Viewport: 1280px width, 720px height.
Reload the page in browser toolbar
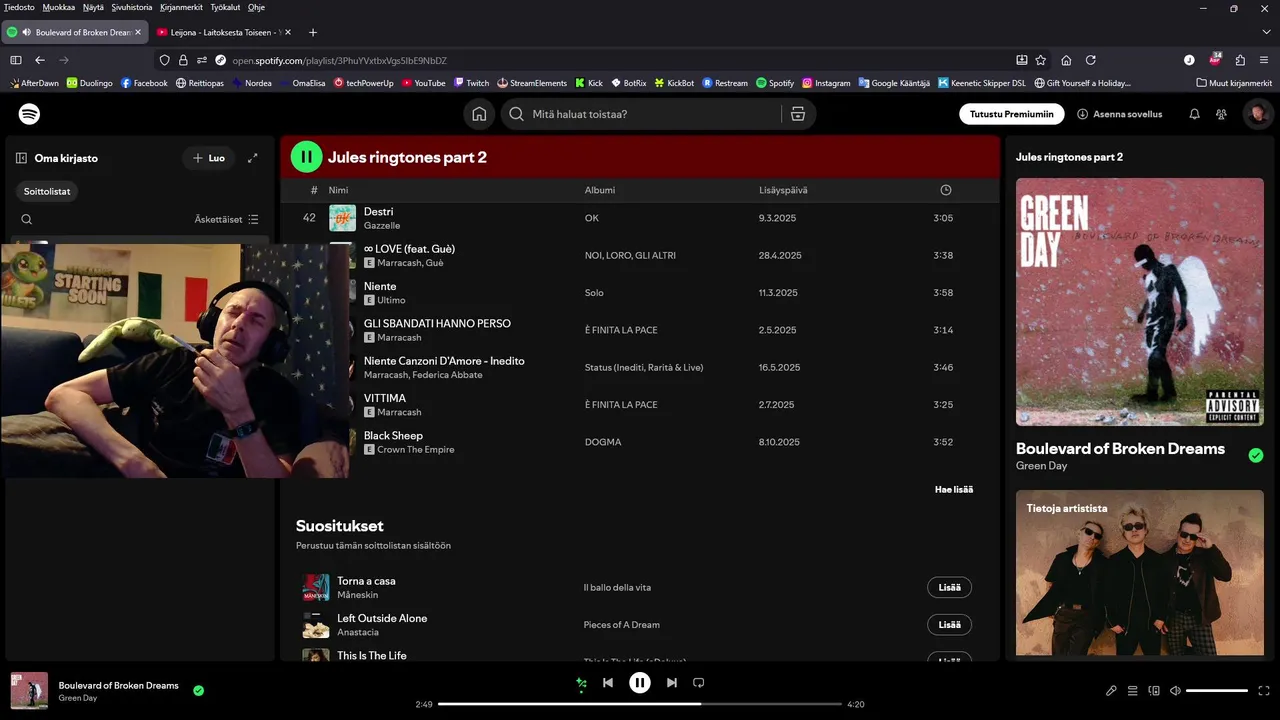pos(1091,60)
